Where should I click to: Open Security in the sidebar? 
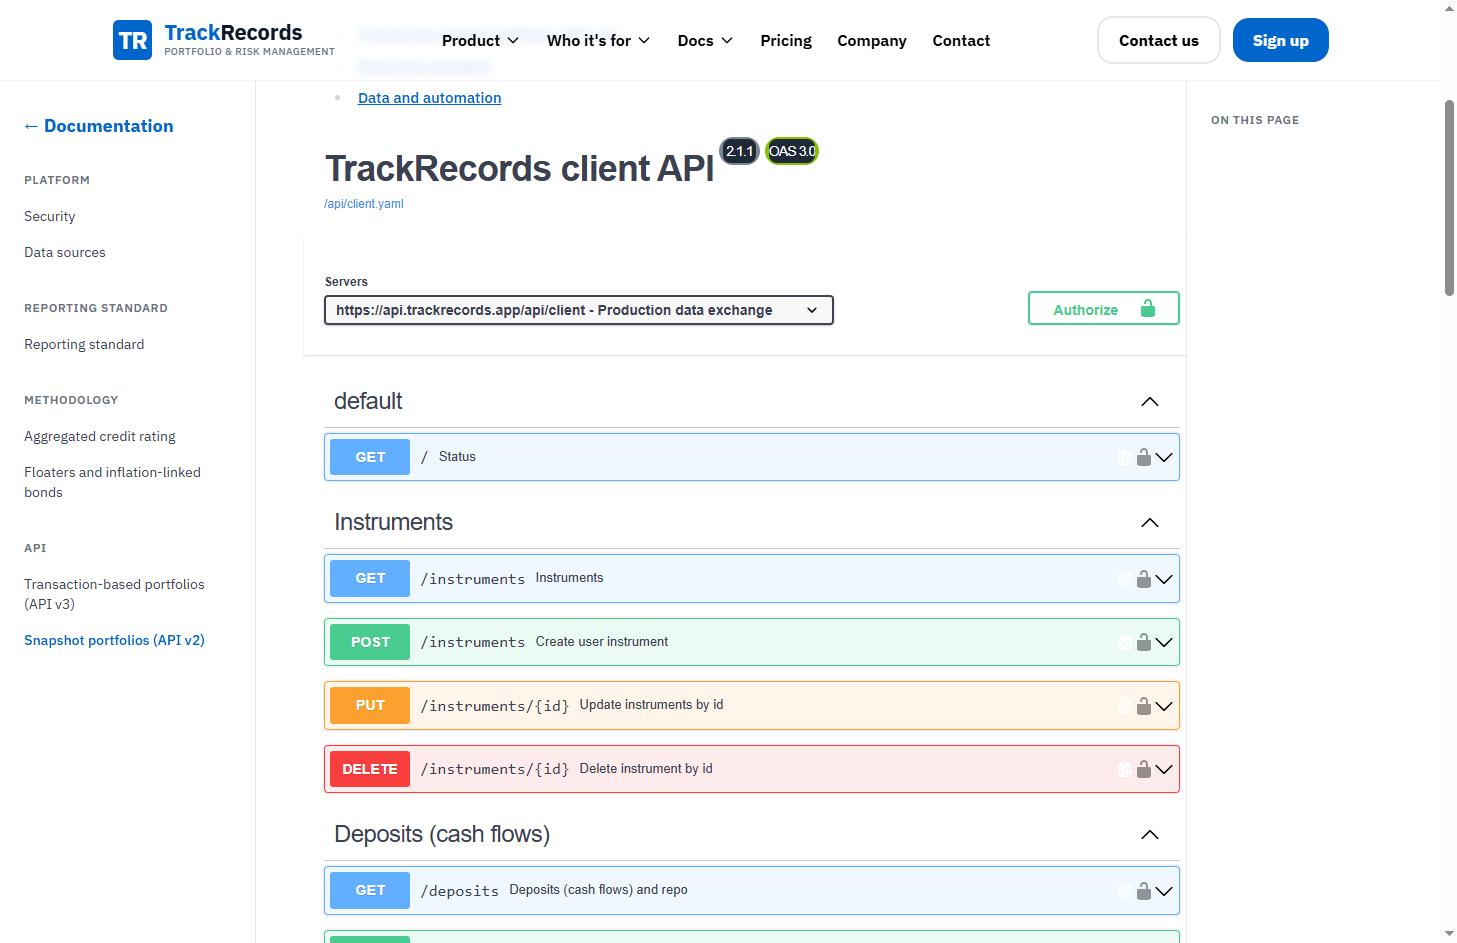(50, 216)
